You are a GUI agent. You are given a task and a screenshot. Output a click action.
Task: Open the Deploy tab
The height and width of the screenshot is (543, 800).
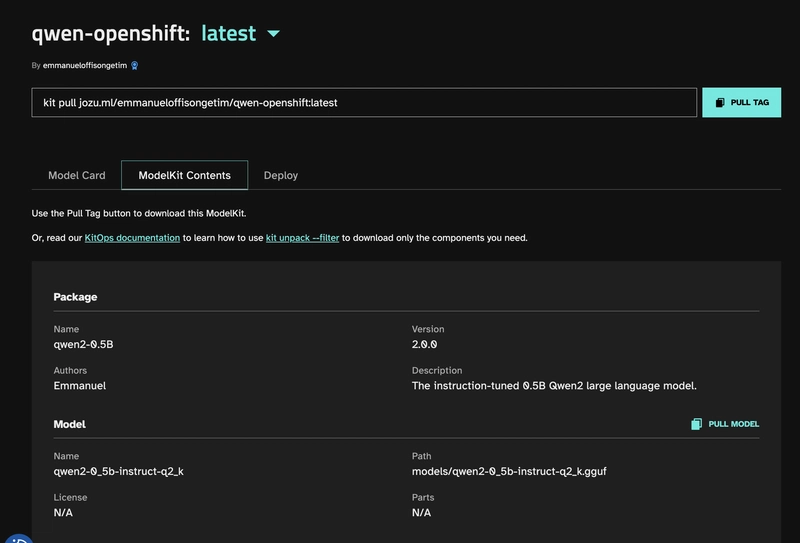click(281, 175)
